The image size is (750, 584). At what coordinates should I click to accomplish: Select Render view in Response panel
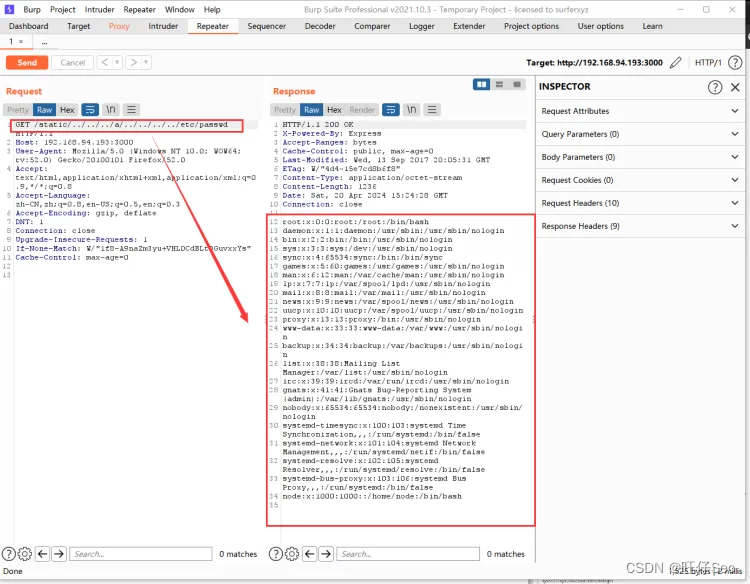click(362, 110)
